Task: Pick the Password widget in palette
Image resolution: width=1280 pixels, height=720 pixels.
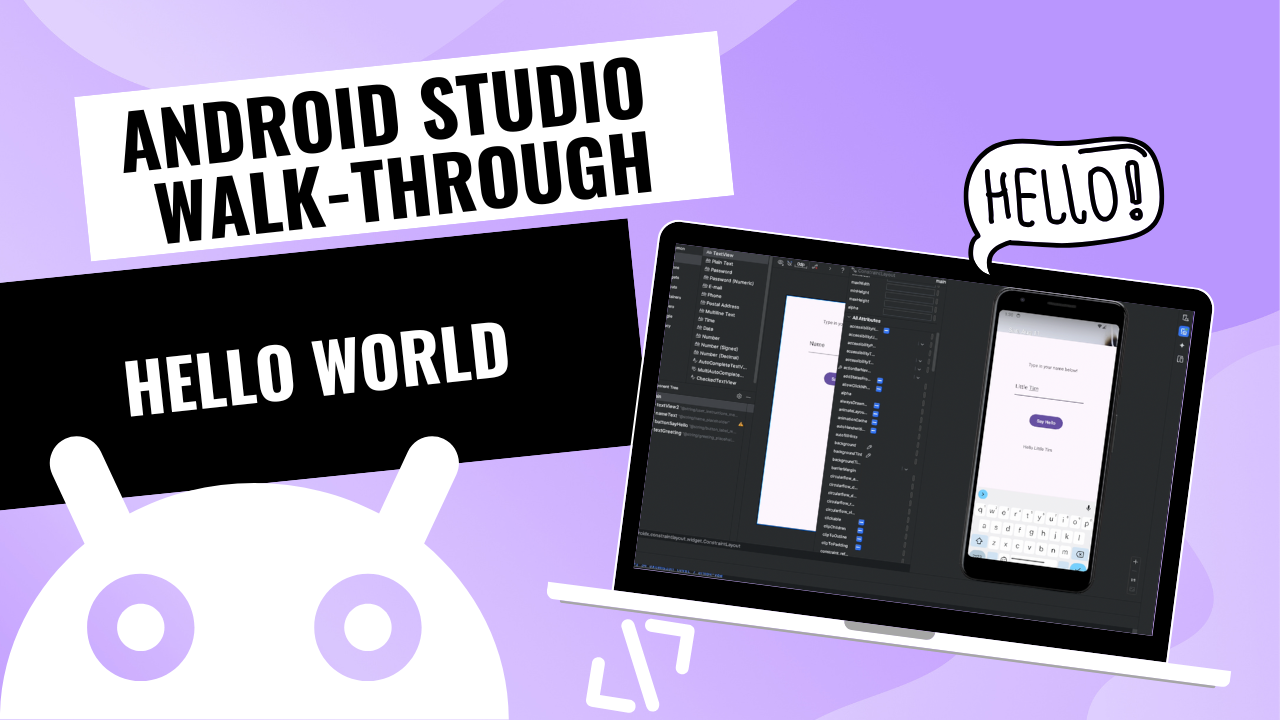Action: [720, 271]
